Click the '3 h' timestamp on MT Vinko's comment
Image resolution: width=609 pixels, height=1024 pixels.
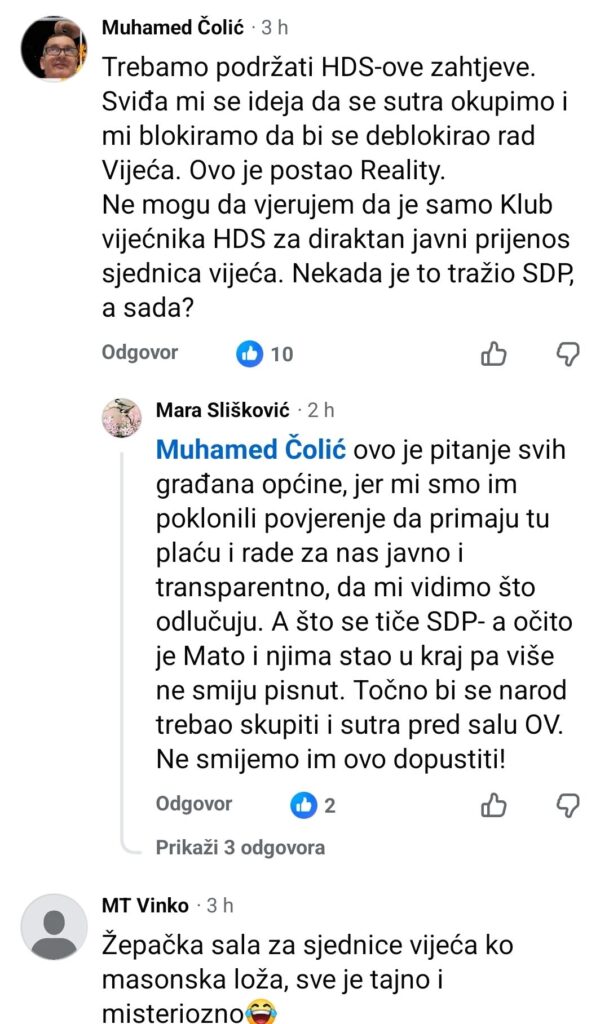pos(220,905)
